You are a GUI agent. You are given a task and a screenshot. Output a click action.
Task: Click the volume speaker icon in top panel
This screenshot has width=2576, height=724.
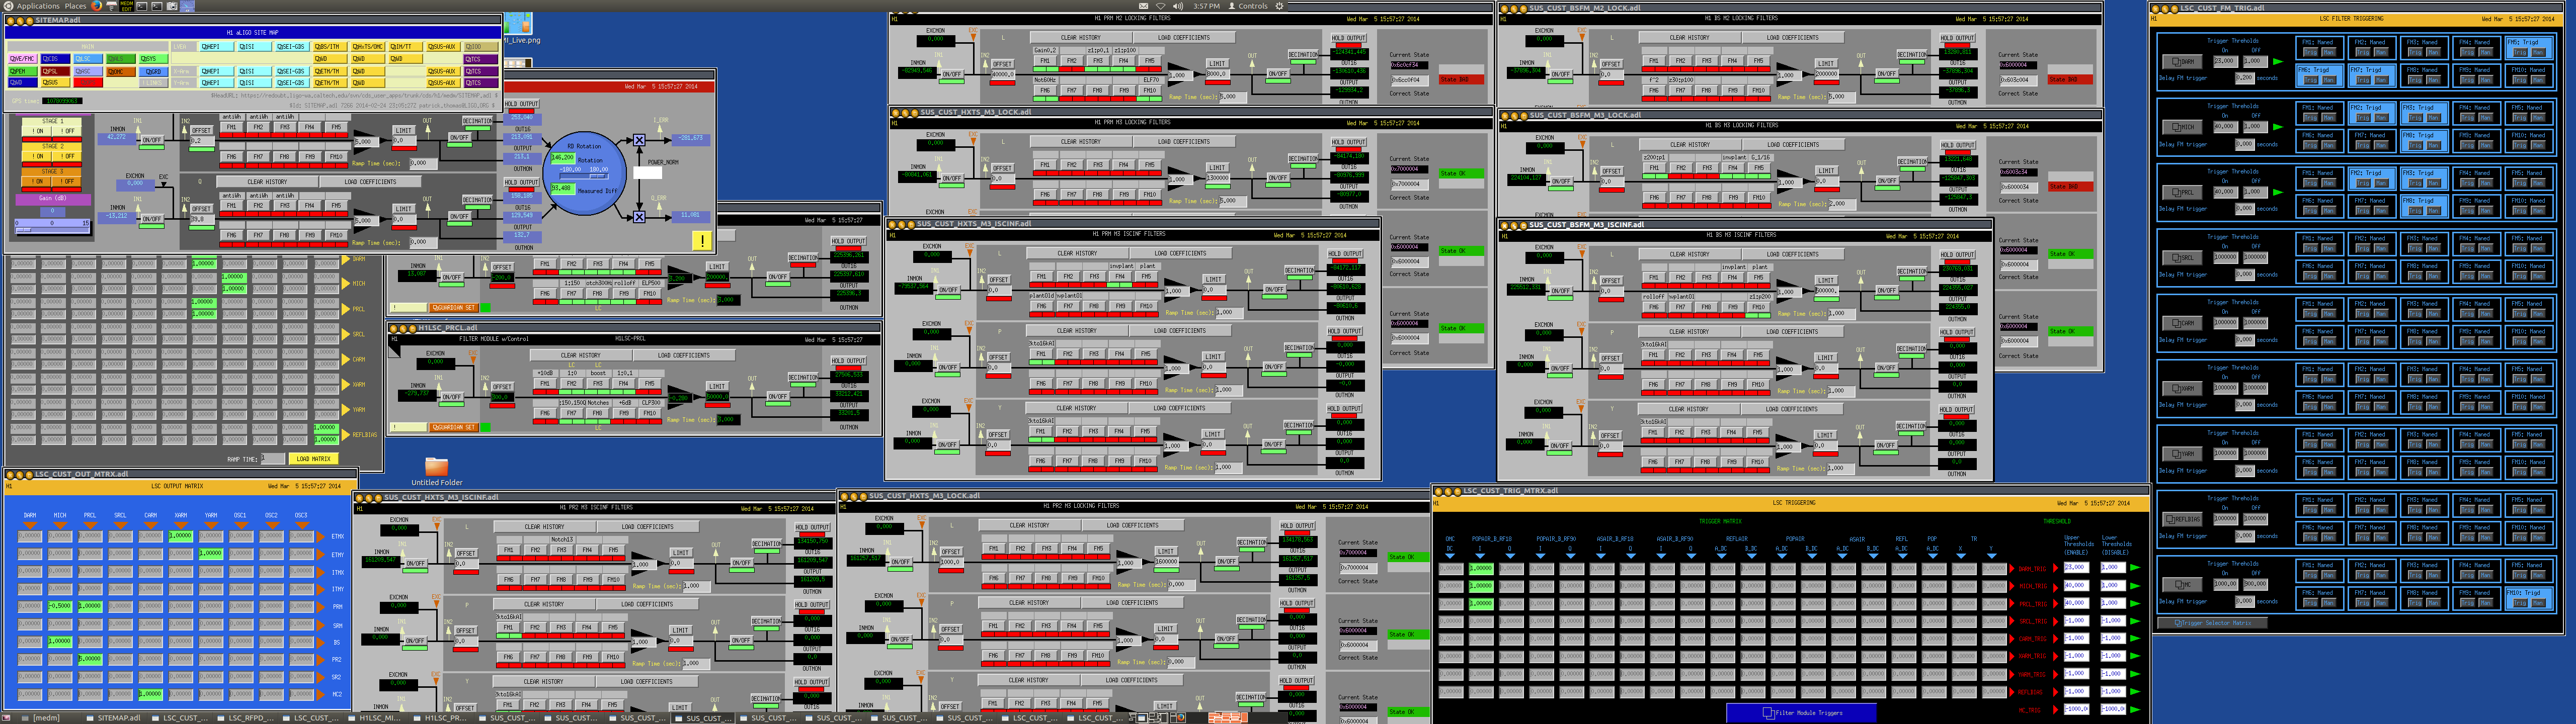pos(1179,6)
